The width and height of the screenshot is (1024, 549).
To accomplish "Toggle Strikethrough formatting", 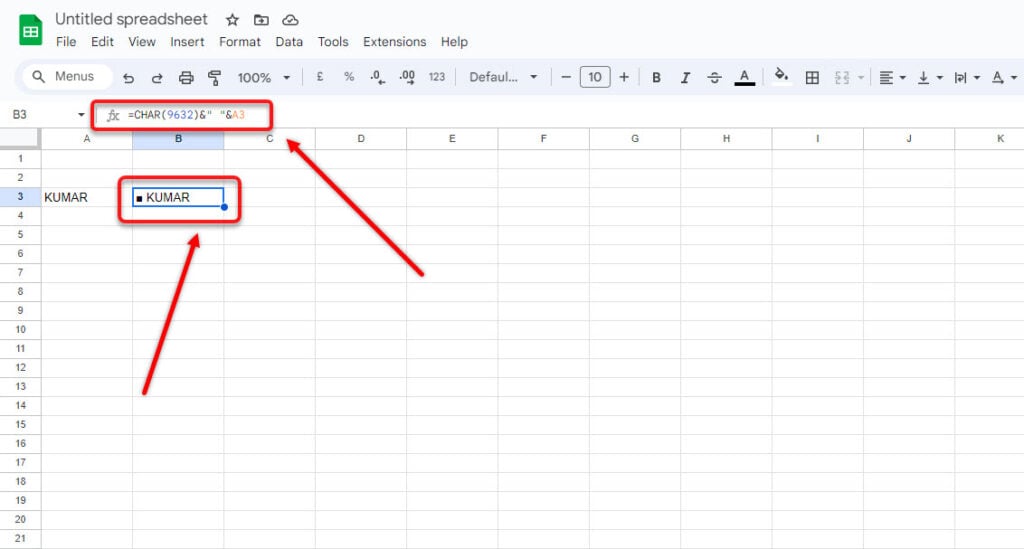I will pos(714,78).
